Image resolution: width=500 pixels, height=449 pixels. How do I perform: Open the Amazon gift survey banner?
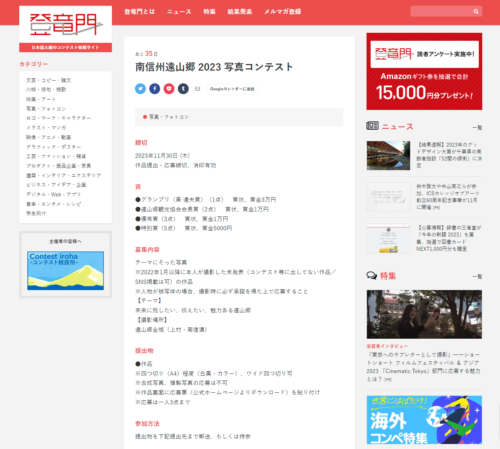tap(424, 71)
